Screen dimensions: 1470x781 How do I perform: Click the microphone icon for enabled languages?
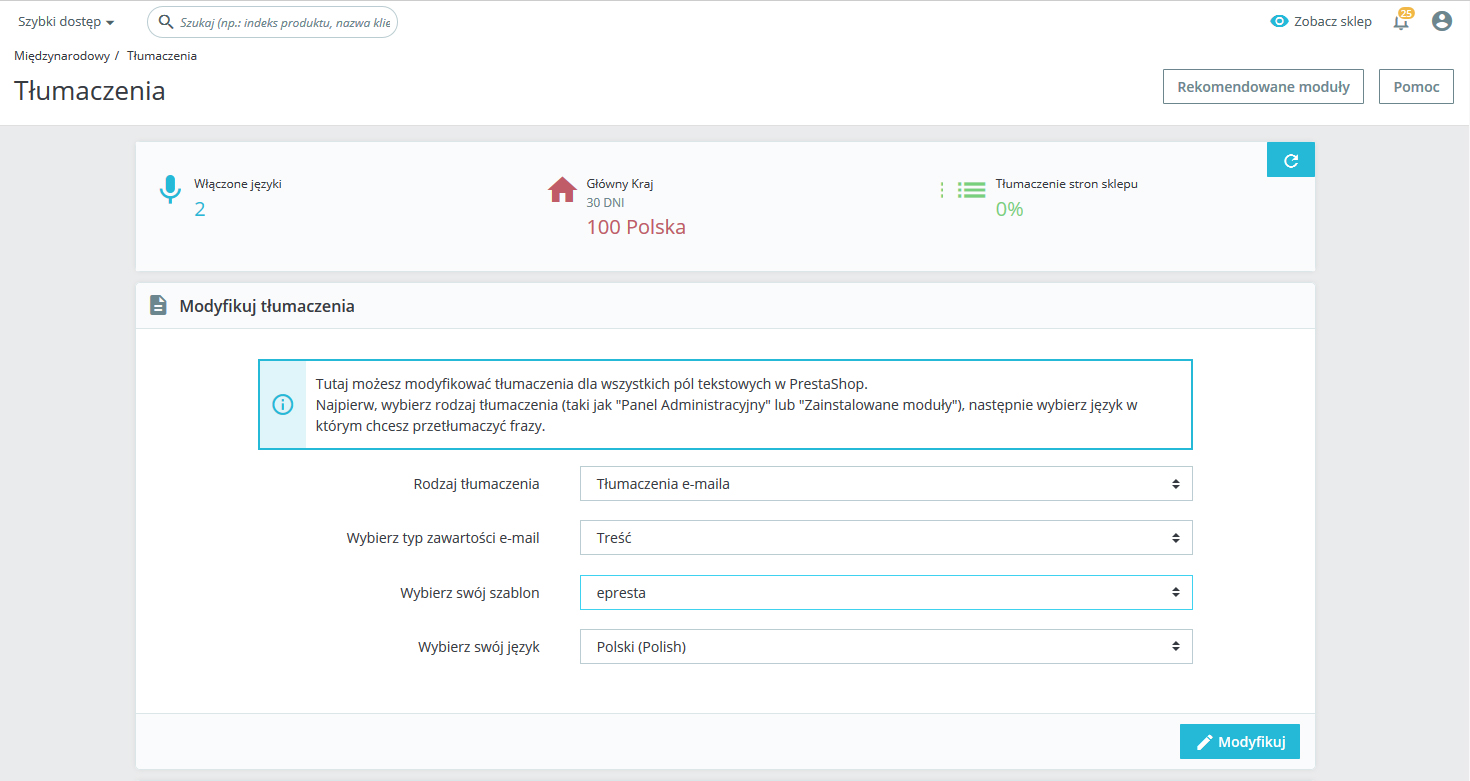click(170, 190)
